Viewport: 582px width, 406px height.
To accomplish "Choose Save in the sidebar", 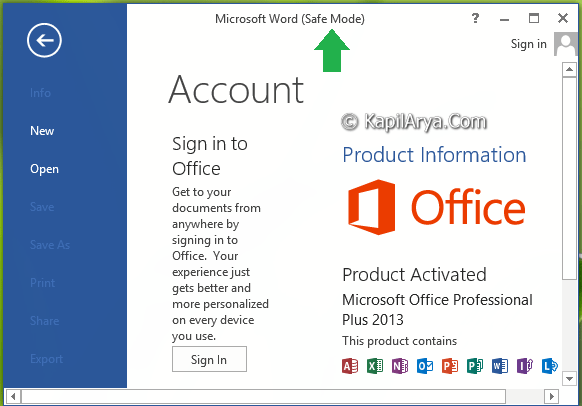I will pyautogui.click(x=42, y=207).
